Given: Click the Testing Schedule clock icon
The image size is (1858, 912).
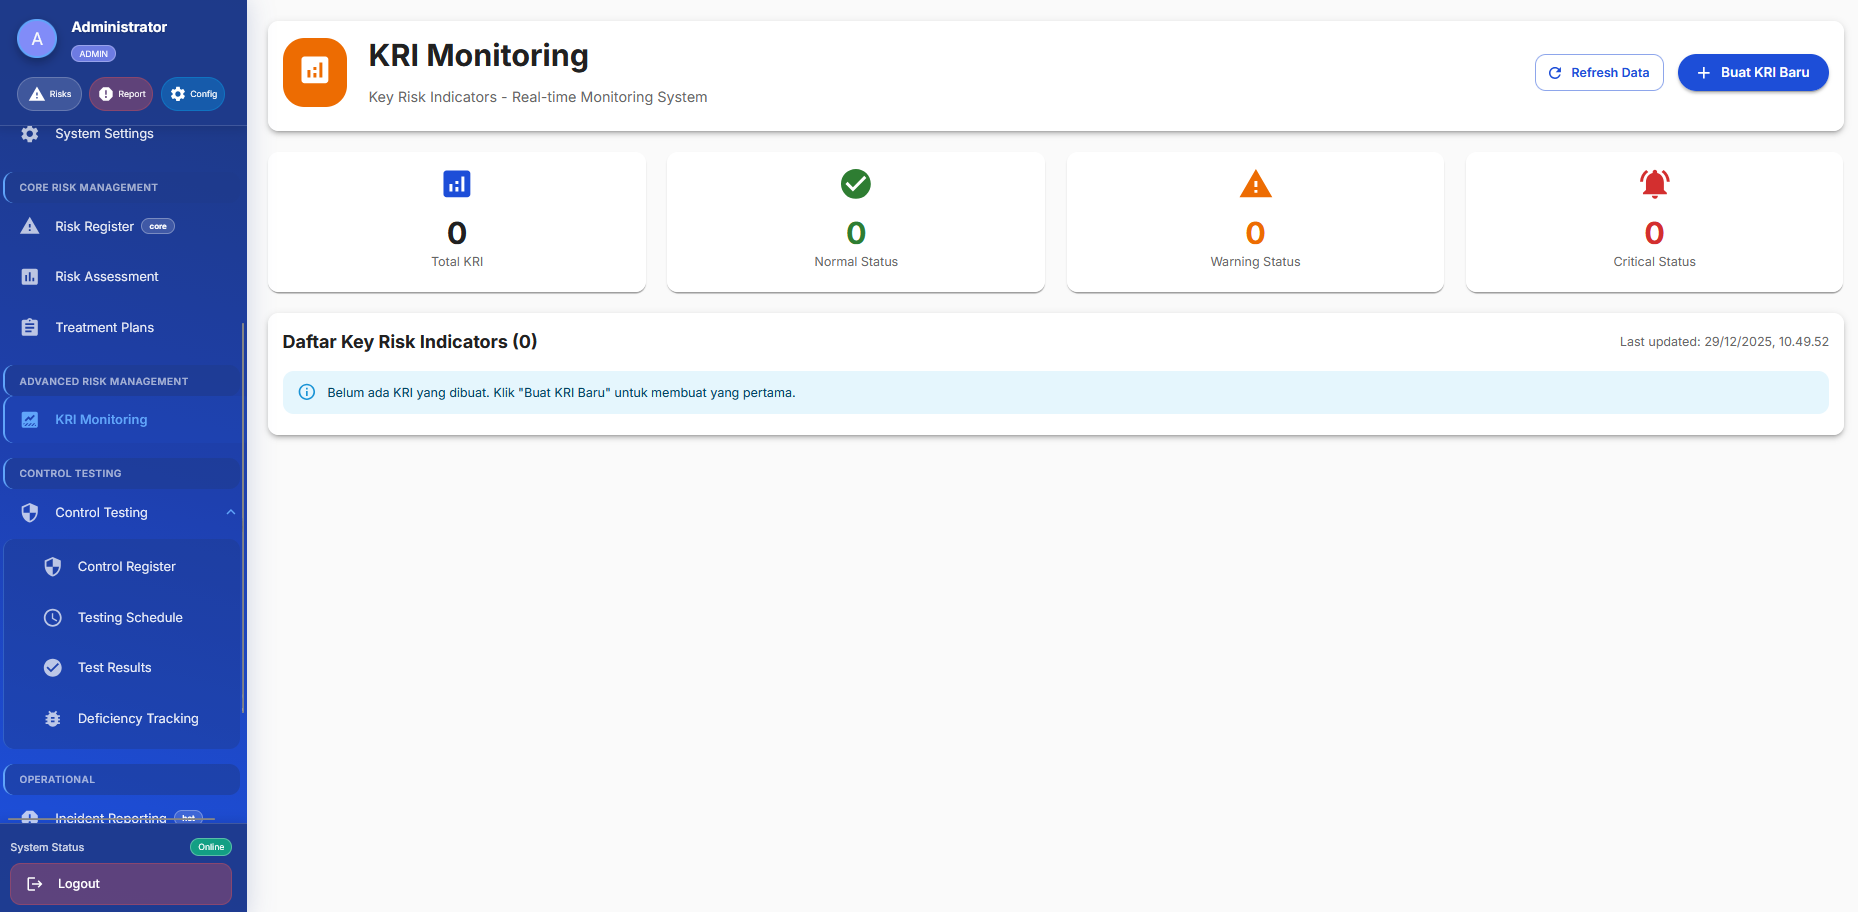Looking at the screenshot, I should coord(53,618).
